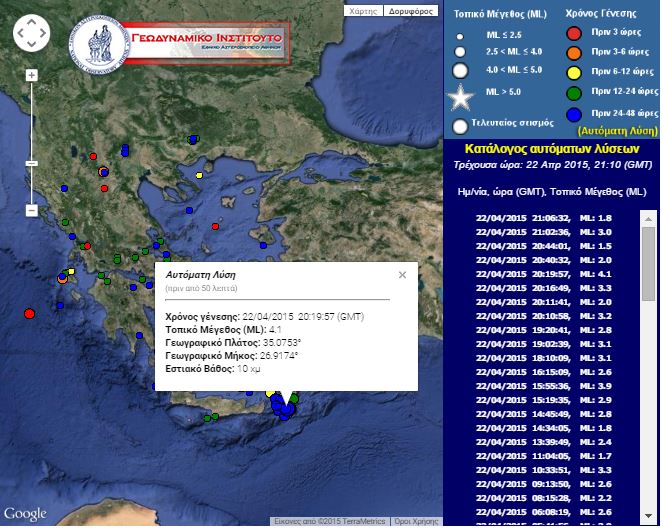Click the zoom slider handle
The image size is (662, 528).
(32, 163)
